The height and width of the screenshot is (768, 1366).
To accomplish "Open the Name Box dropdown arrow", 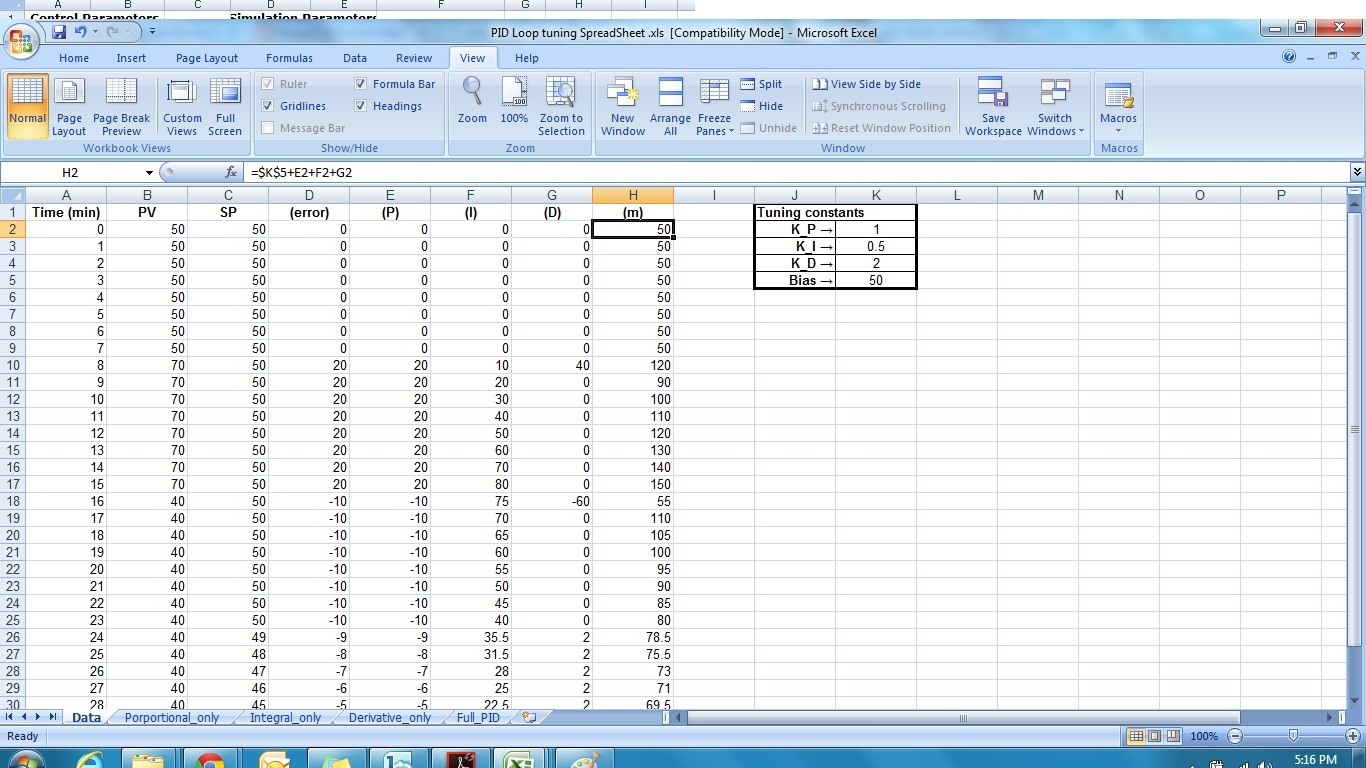I will [x=149, y=173].
